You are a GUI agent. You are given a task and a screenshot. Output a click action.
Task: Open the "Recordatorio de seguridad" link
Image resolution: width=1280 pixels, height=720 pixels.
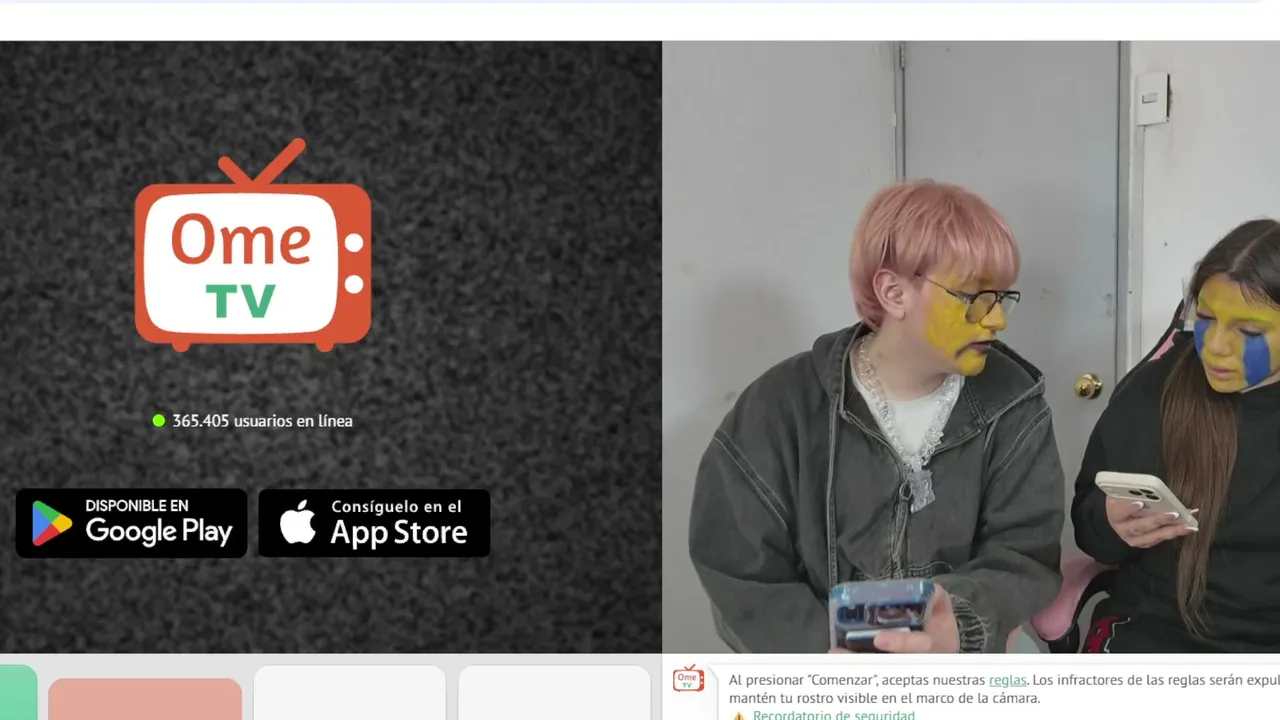coord(833,715)
